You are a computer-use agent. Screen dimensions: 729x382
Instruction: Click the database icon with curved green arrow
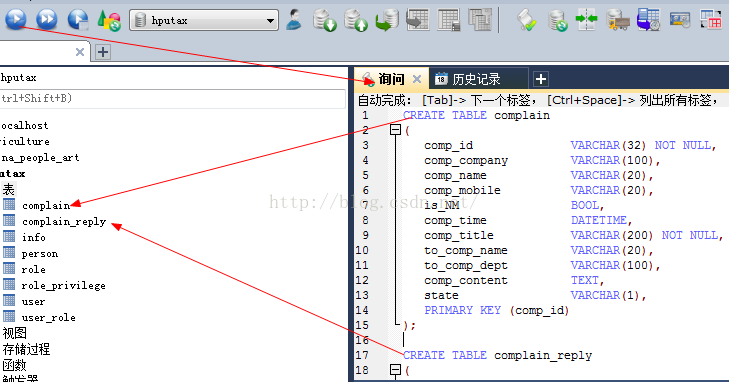pyautogui.click(x=387, y=20)
